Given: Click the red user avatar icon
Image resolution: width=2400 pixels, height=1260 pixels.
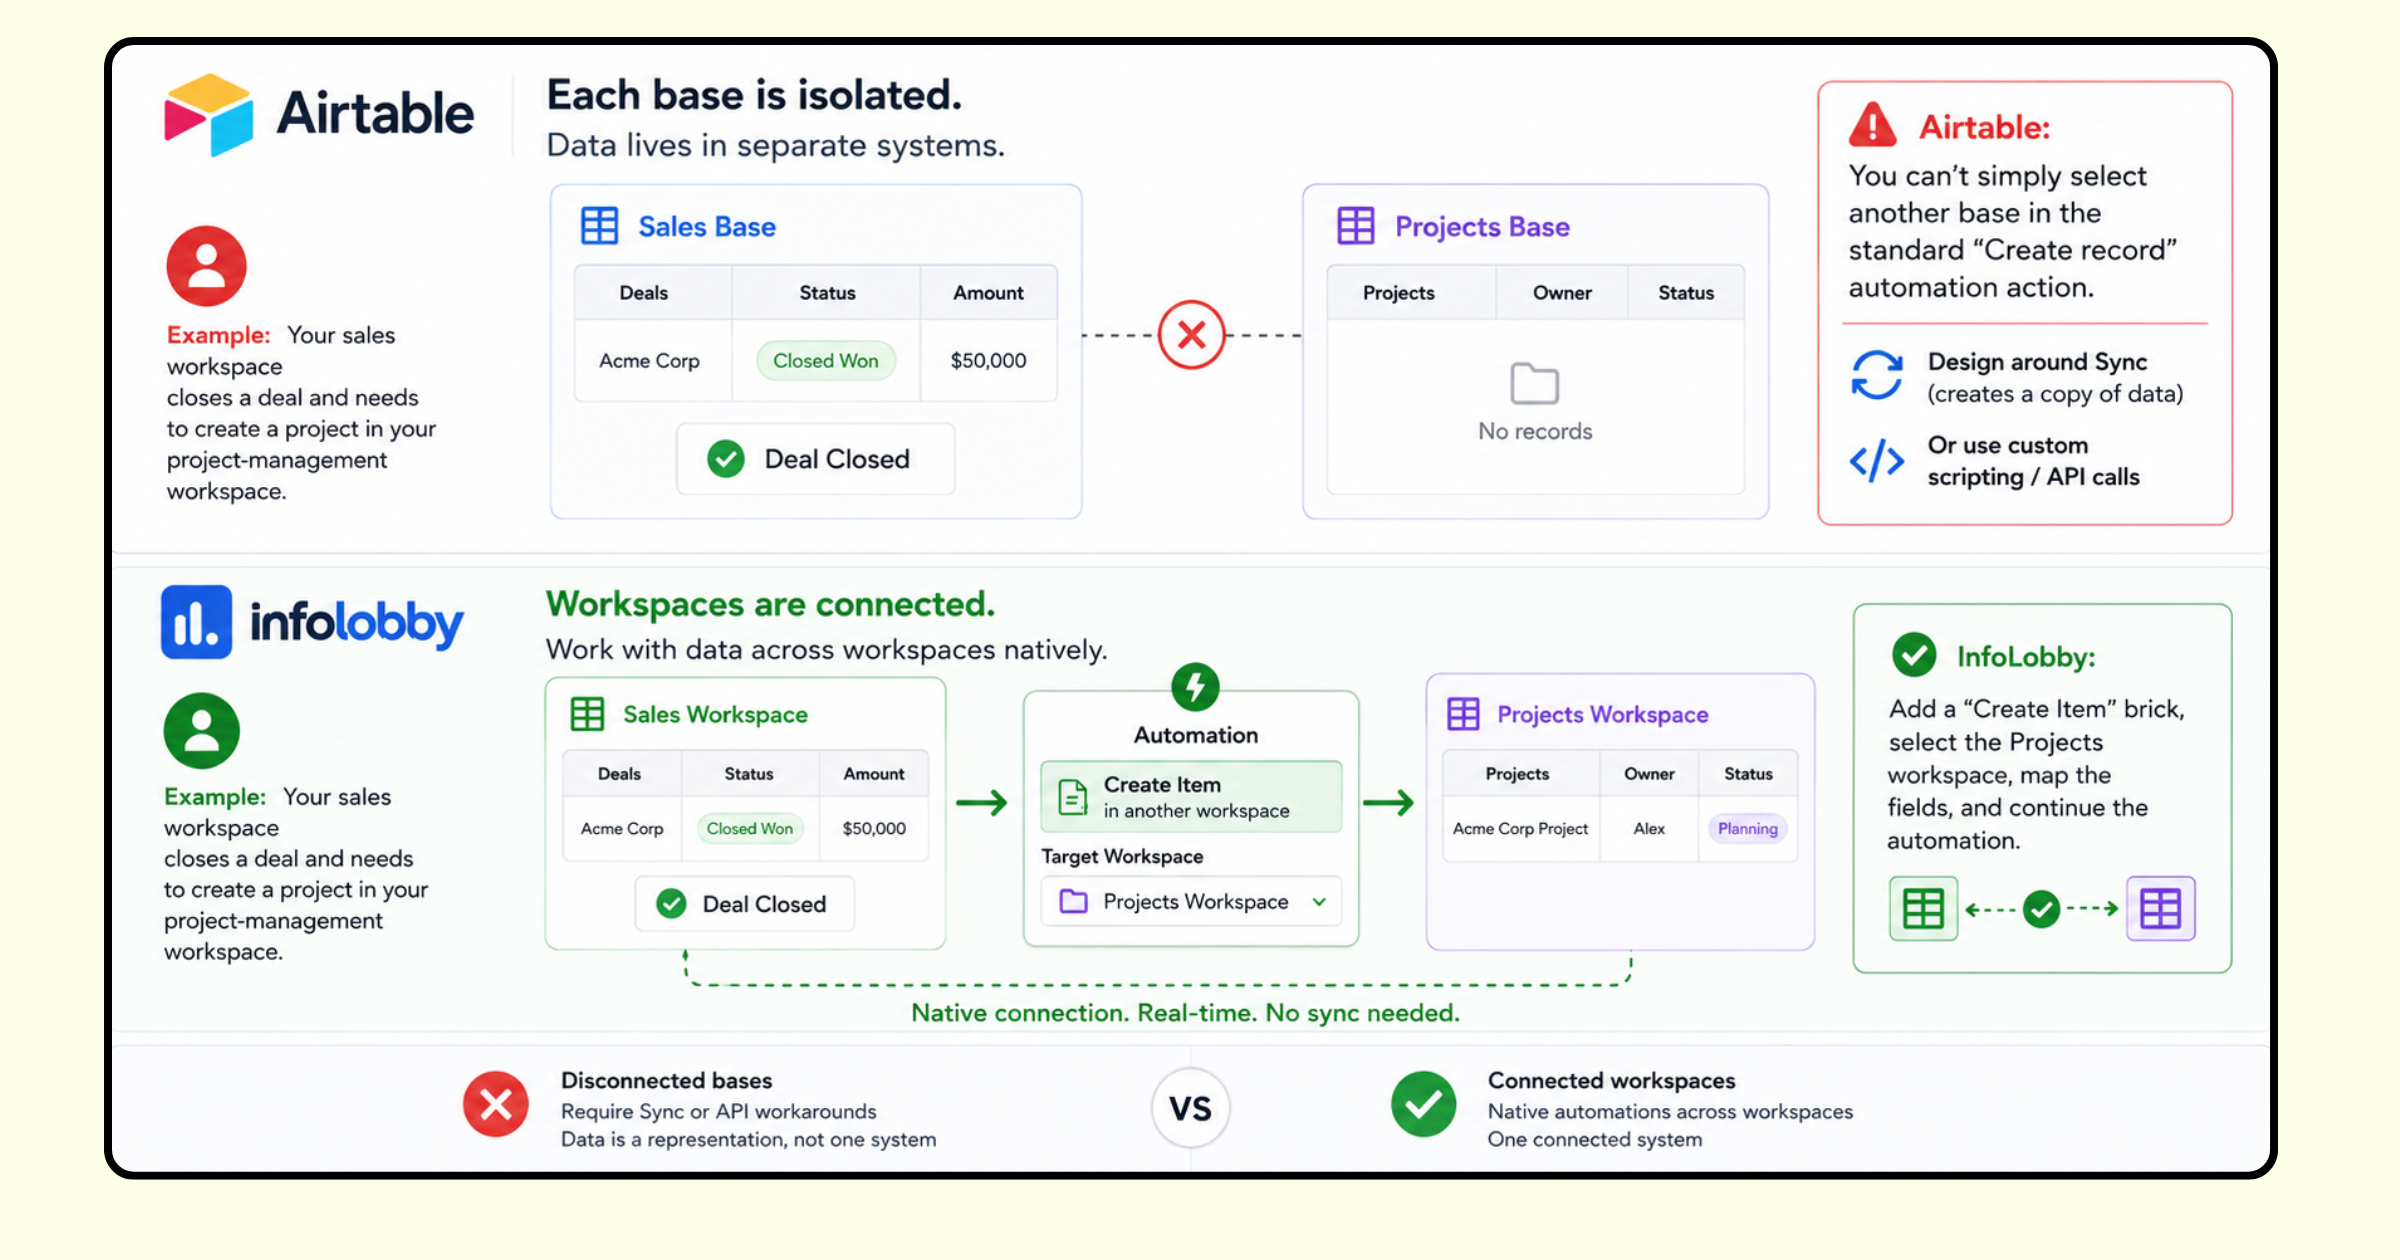Looking at the screenshot, I should [206, 266].
